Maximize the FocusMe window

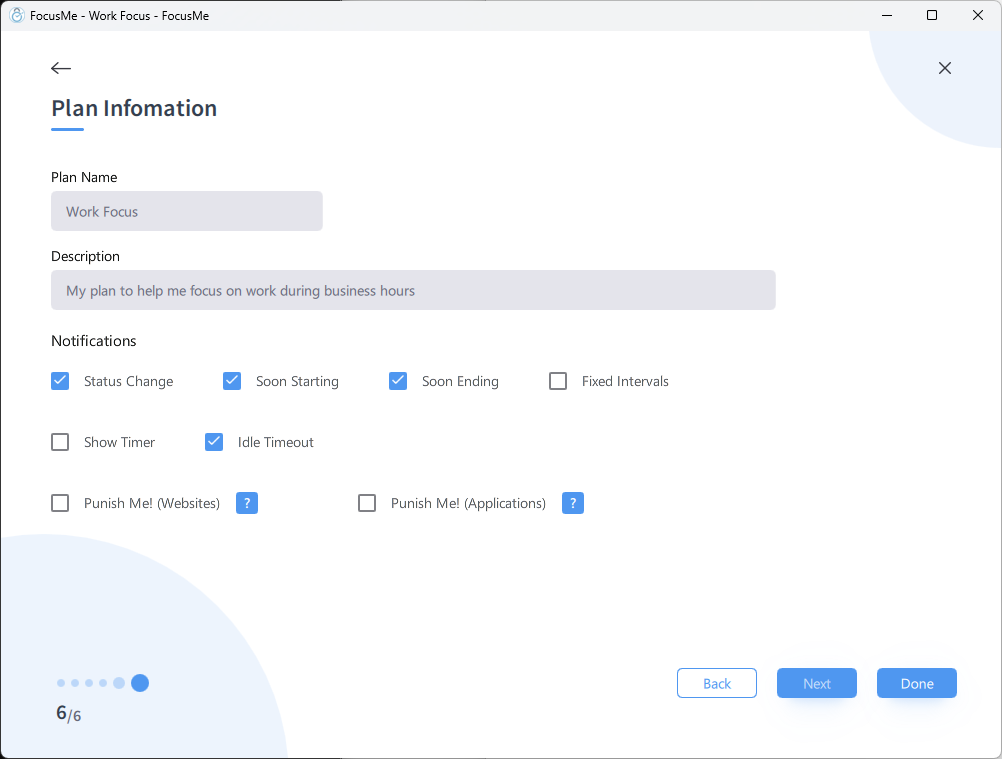932,15
